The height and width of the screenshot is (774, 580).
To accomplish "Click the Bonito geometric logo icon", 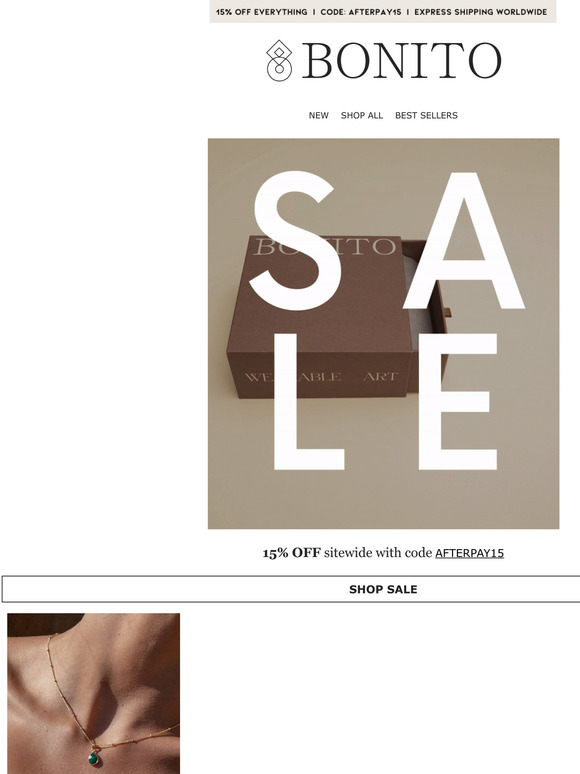I will (x=279, y=60).
